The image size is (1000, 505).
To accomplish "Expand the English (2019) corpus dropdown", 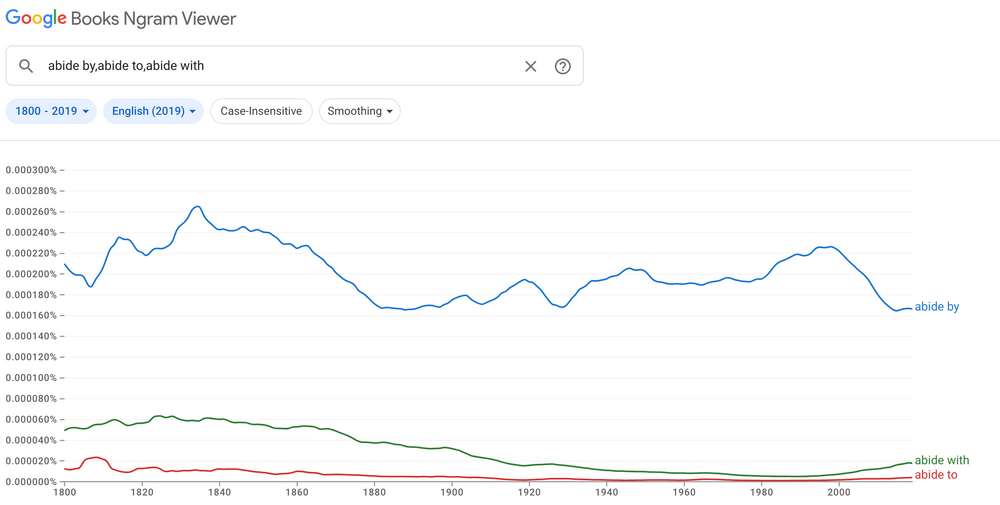I will pyautogui.click(x=154, y=111).
